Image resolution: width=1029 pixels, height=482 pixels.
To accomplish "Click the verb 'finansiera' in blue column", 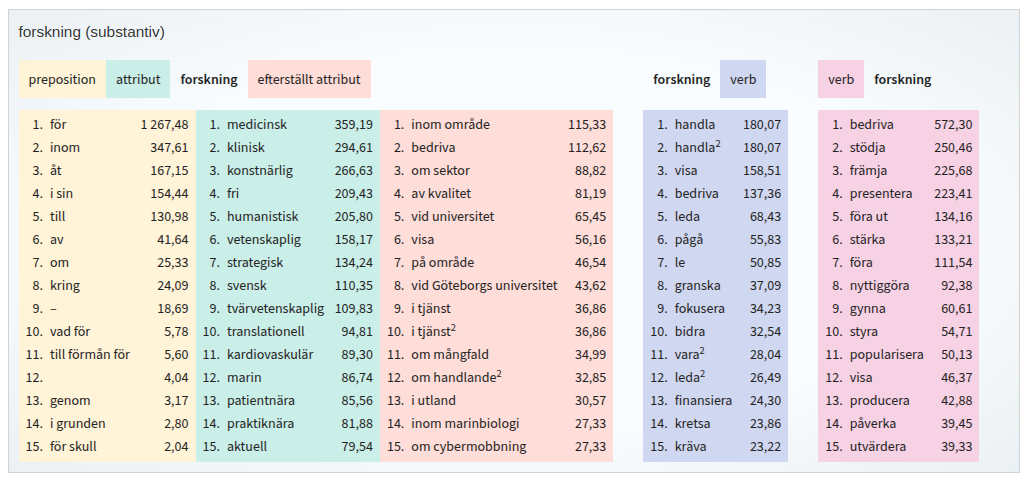I will pyautogui.click(x=703, y=401).
